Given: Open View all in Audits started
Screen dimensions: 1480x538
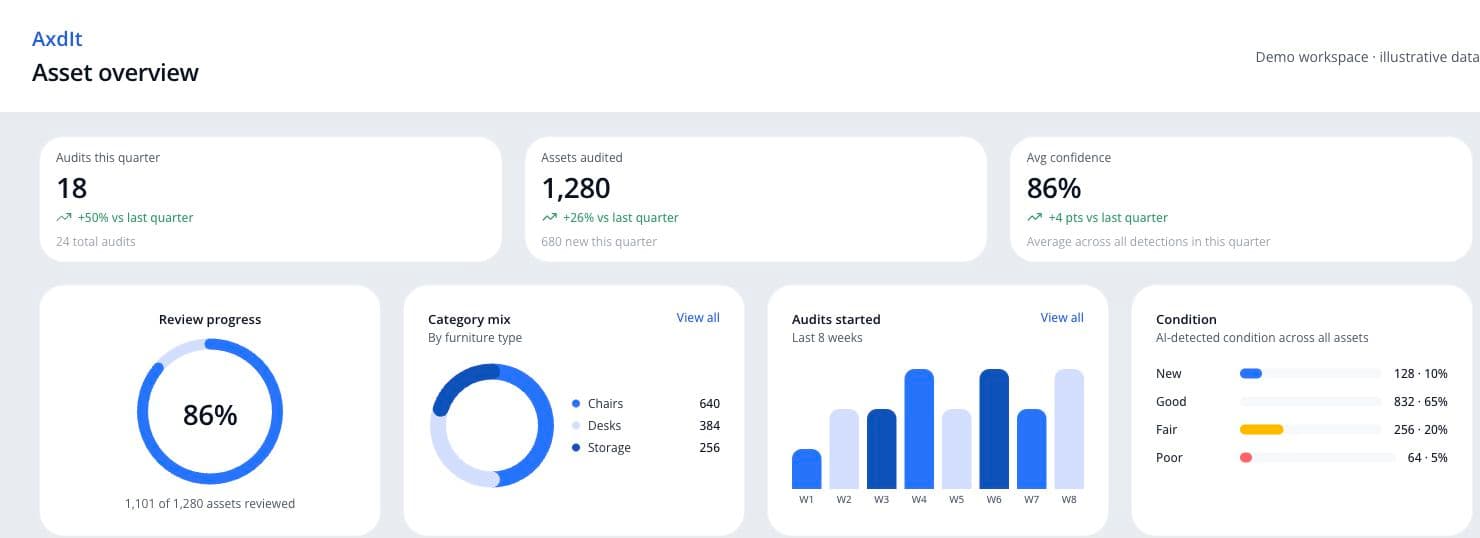Looking at the screenshot, I should click(x=1062, y=317).
